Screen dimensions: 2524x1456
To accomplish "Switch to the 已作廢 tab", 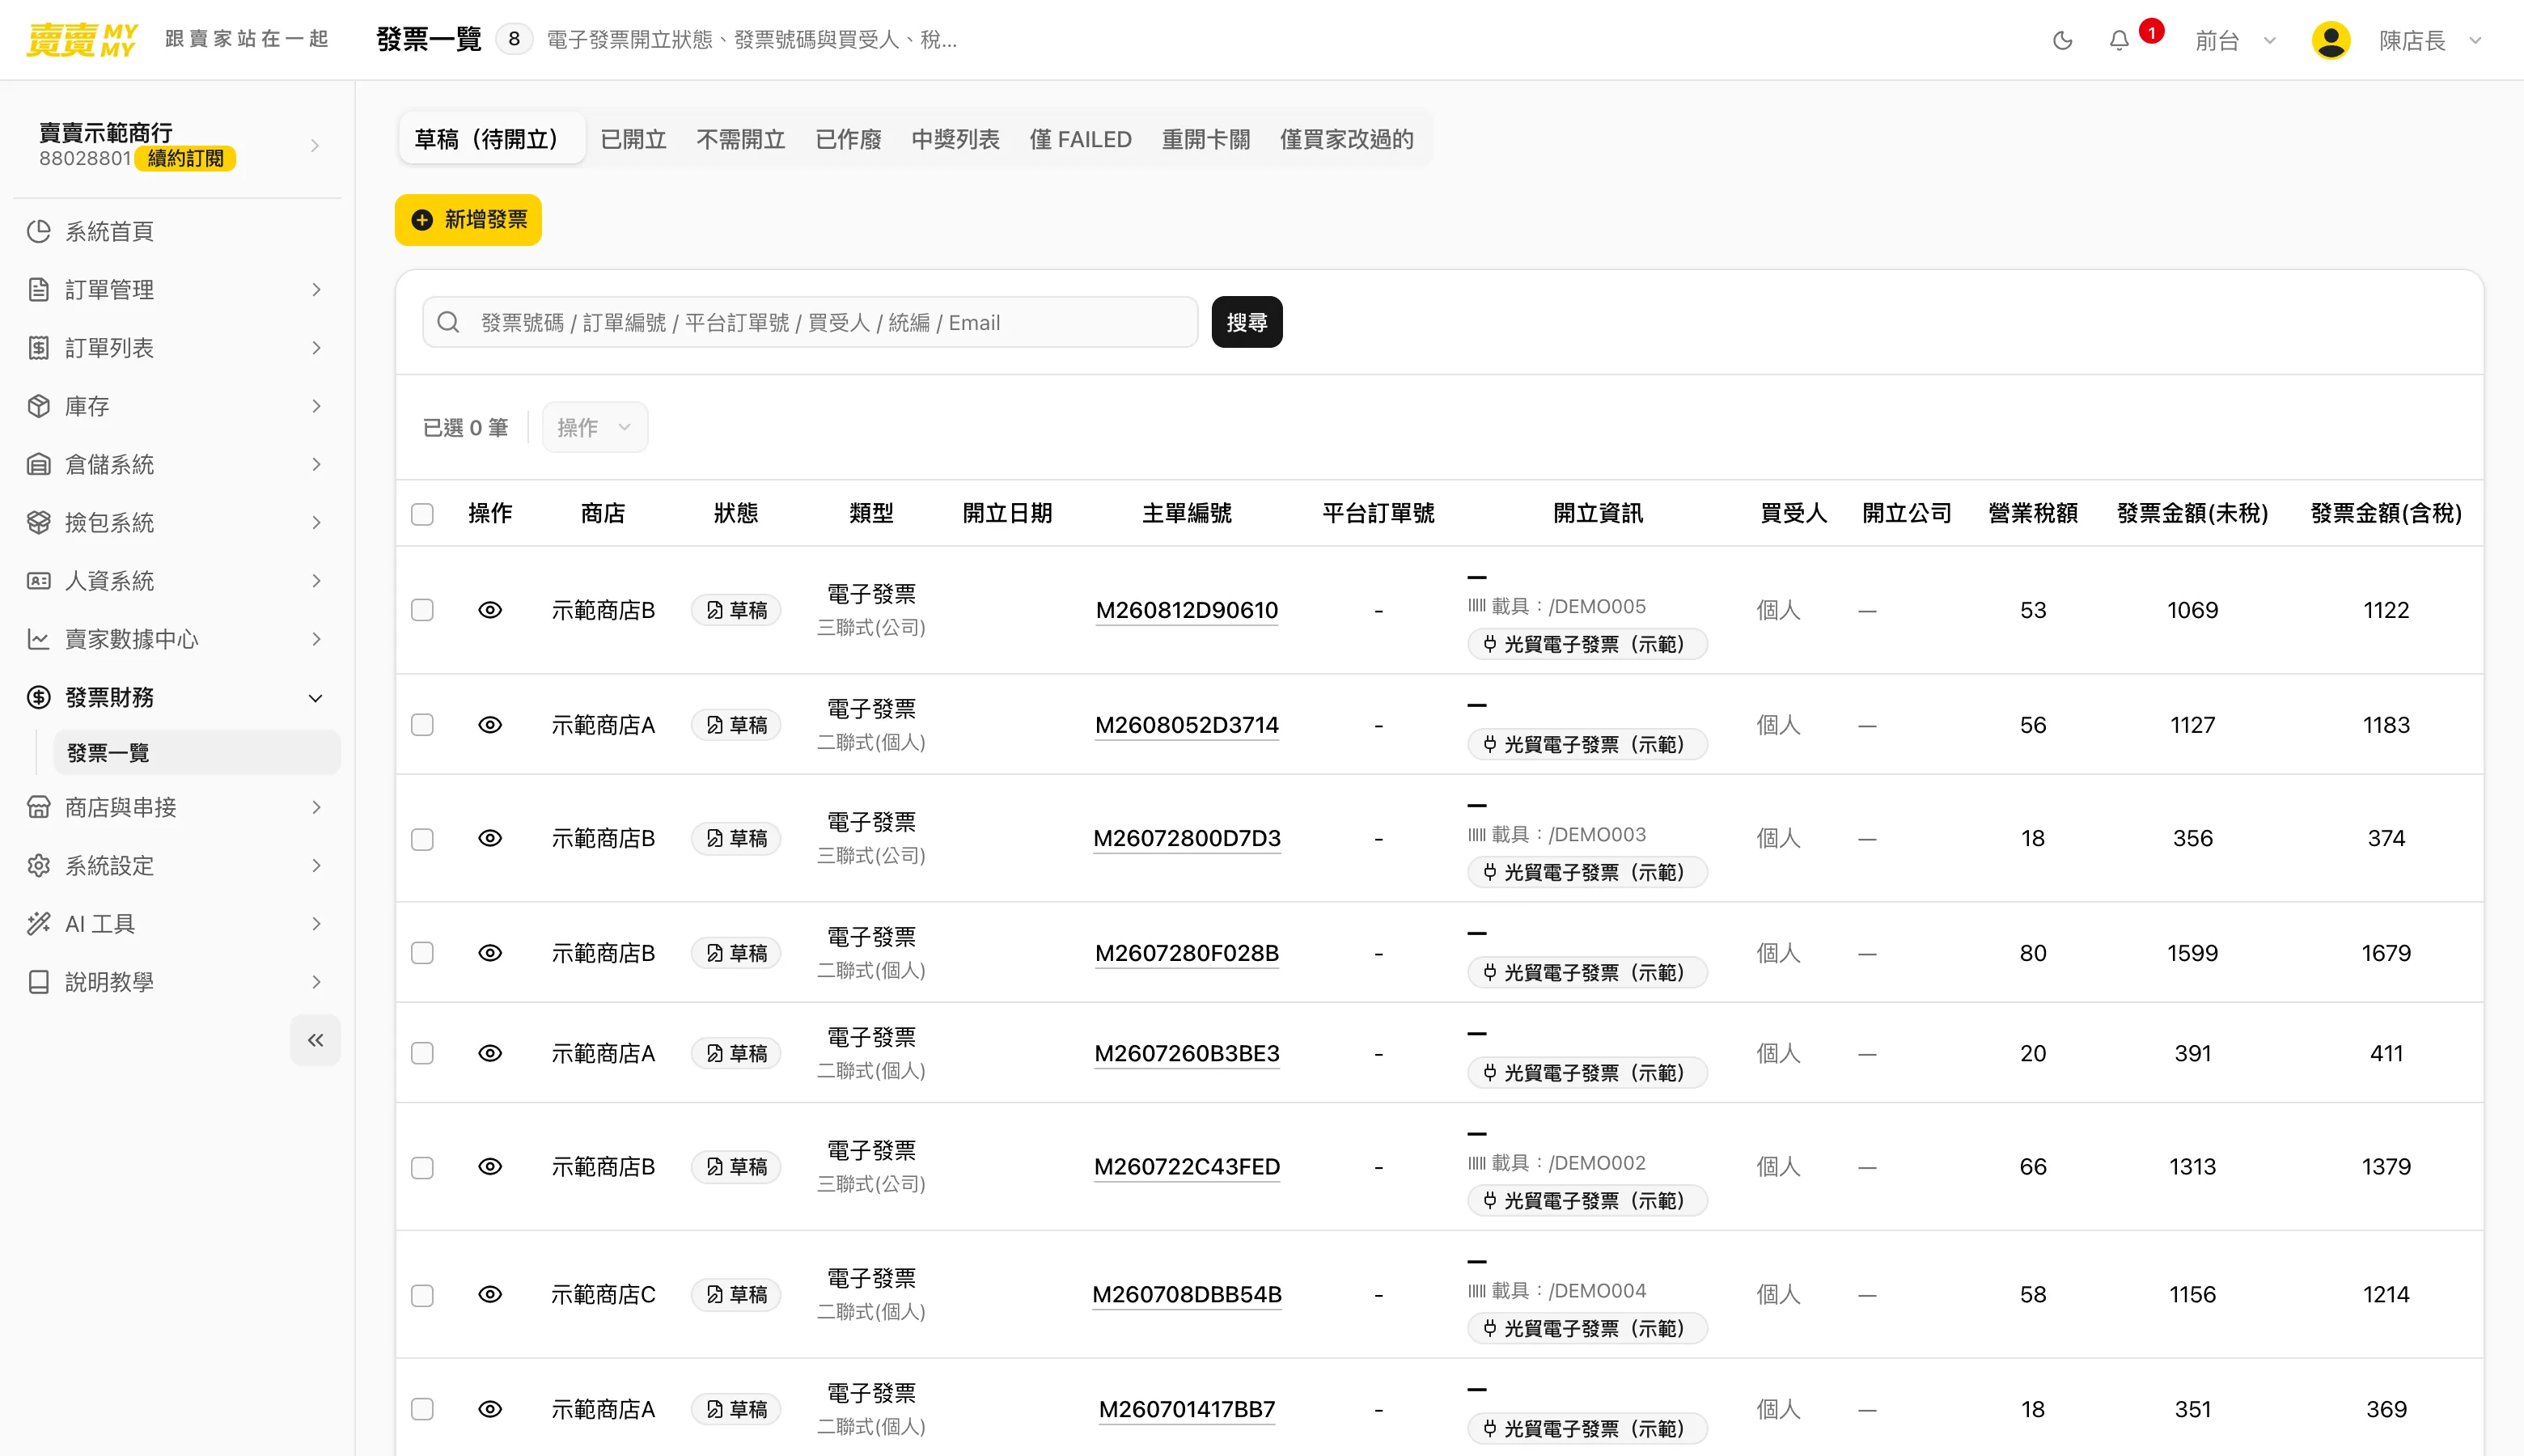I will click(x=848, y=139).
